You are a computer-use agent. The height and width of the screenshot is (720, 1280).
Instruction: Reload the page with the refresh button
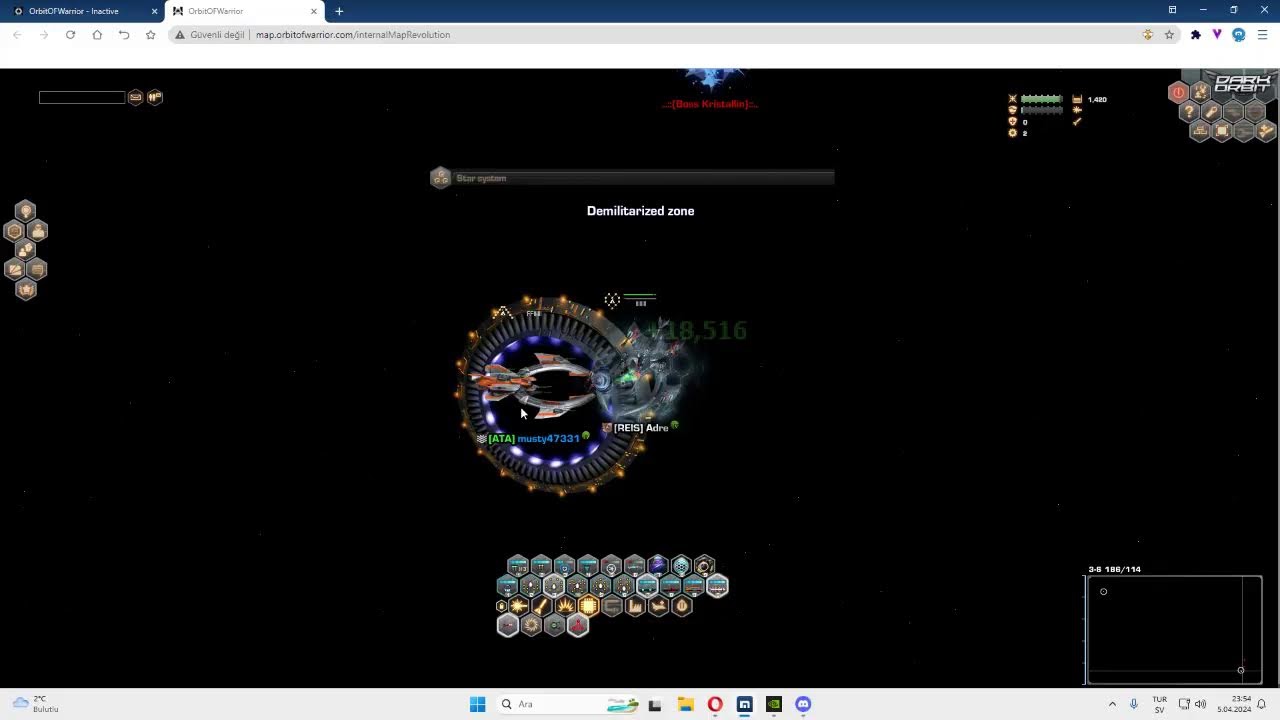tap(70, 34)
